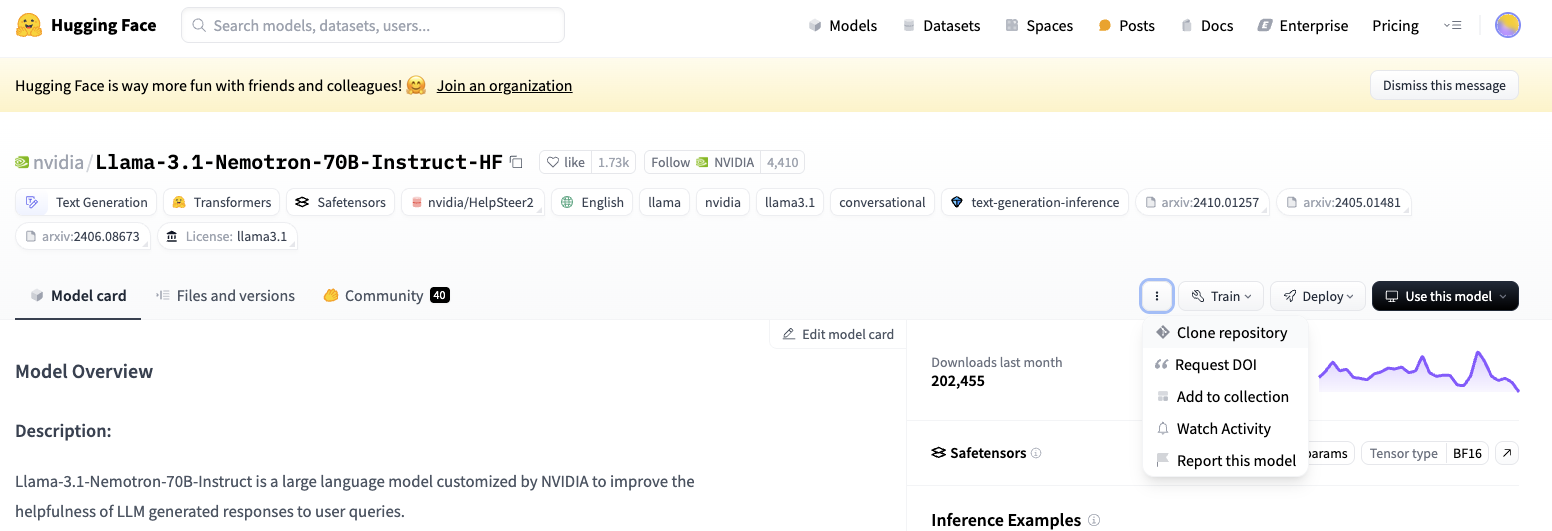Open the Train dropdown
Image resolution: width=1552 pixels, height=531 pixels.
pyautogui.click(x=1221, y=296)
